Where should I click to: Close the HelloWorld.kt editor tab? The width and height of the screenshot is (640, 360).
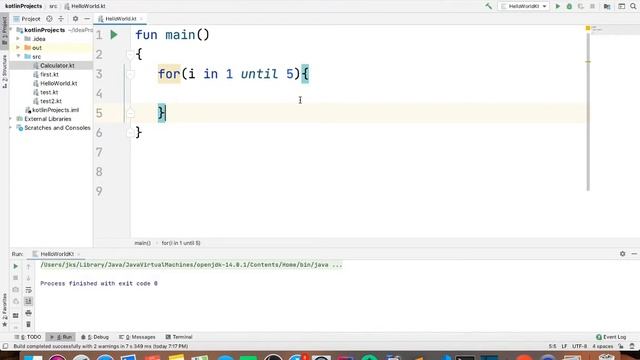point(141,19)
